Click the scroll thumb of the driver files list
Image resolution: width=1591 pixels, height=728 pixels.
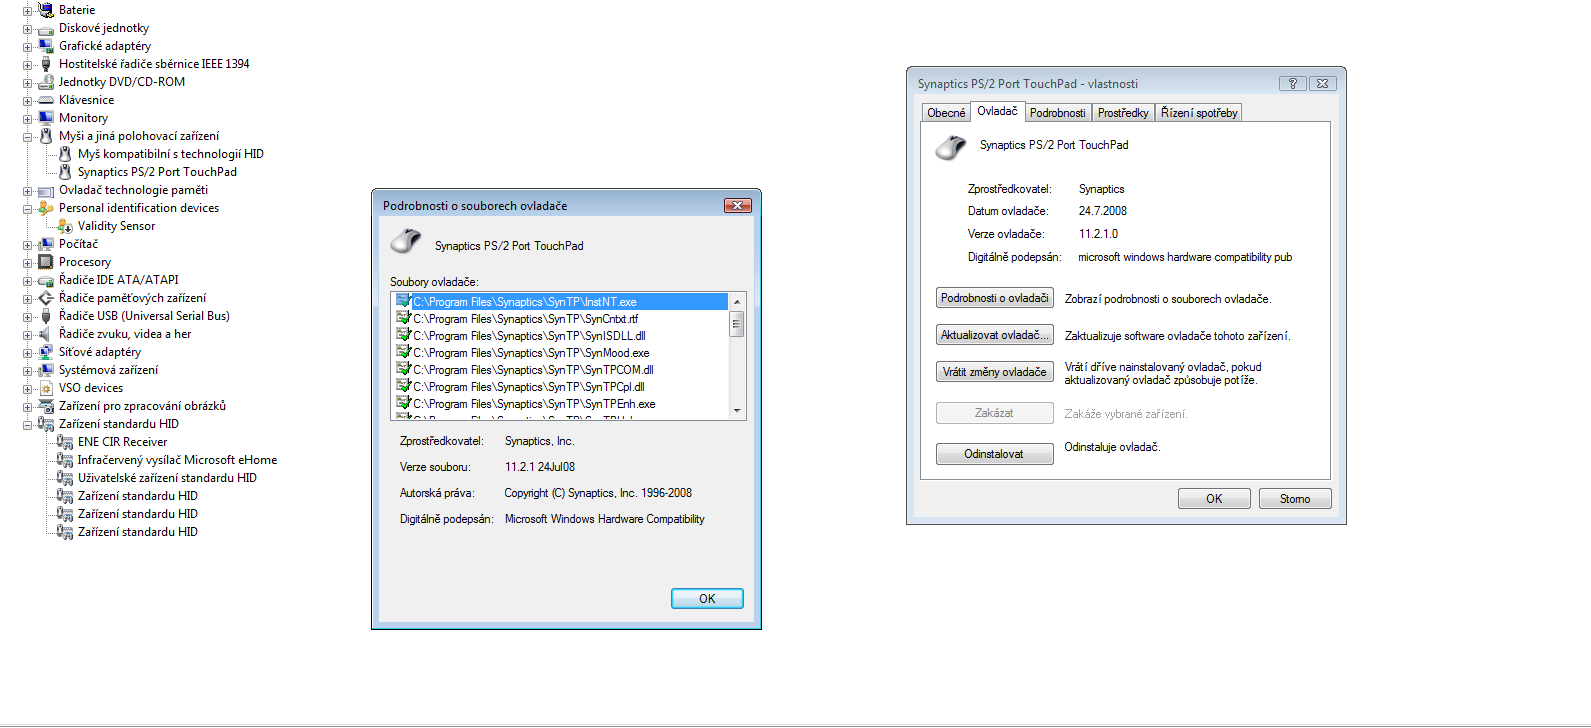(737, 324)
